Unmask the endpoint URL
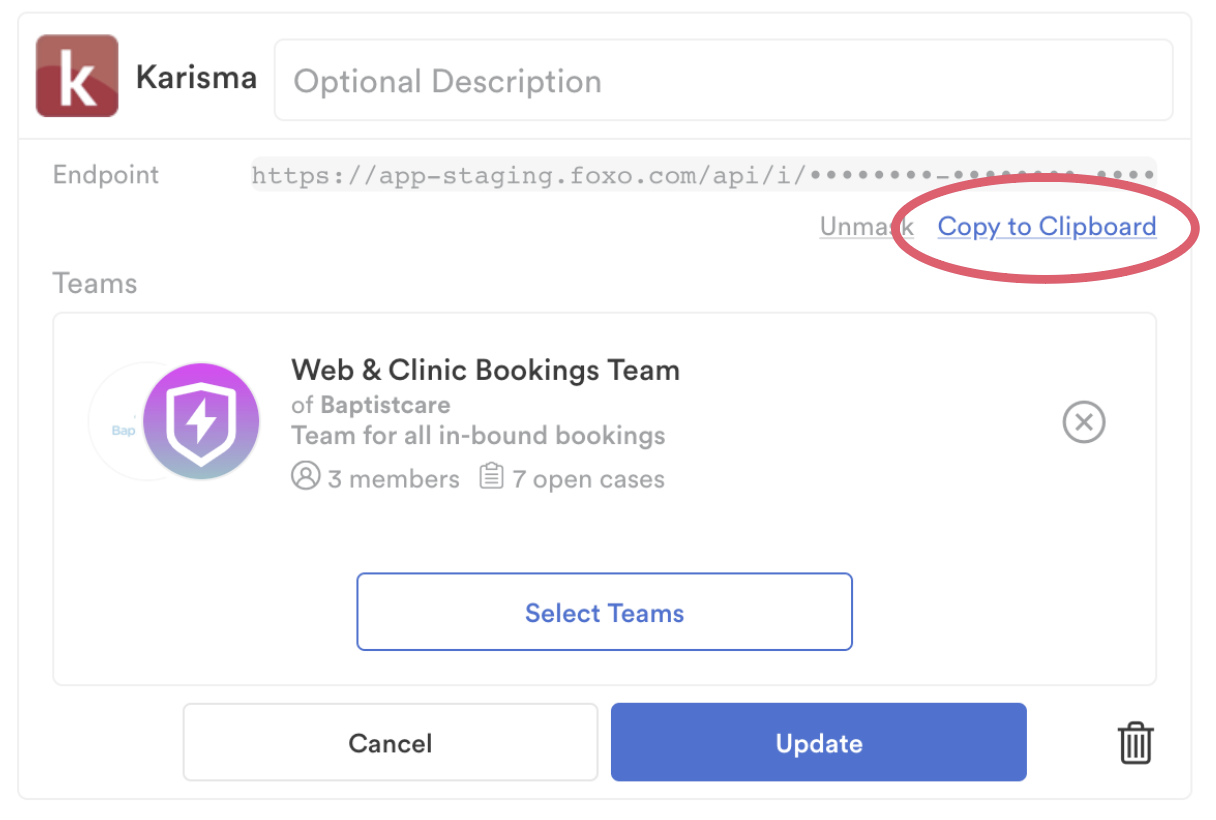 point(866,227)
